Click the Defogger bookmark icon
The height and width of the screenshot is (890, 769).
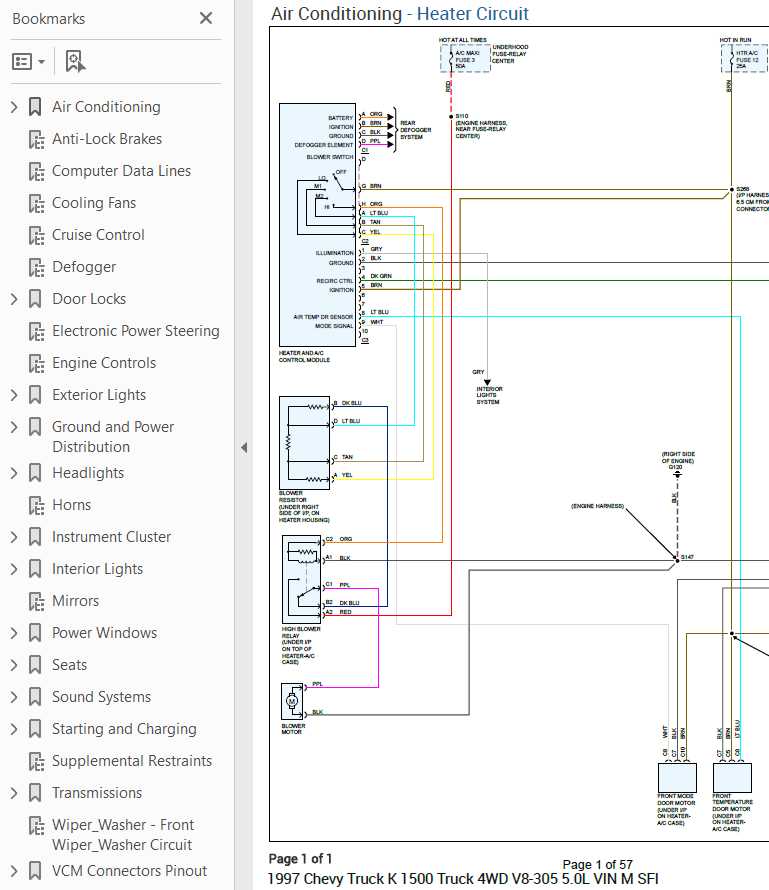[36, 267]
